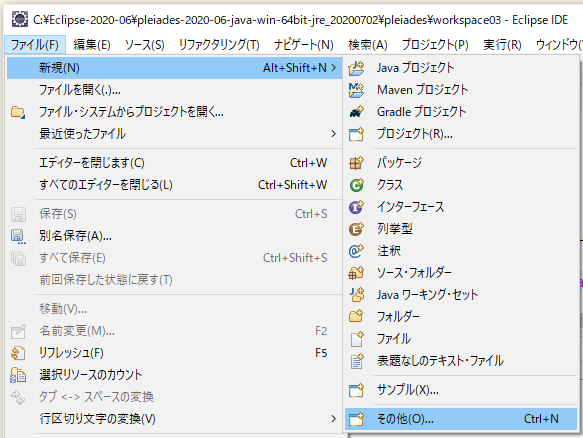This screenshot has width=583, height=438.
Task: Open the 新規(N) submenu arrow
Action: coord(334,68)
